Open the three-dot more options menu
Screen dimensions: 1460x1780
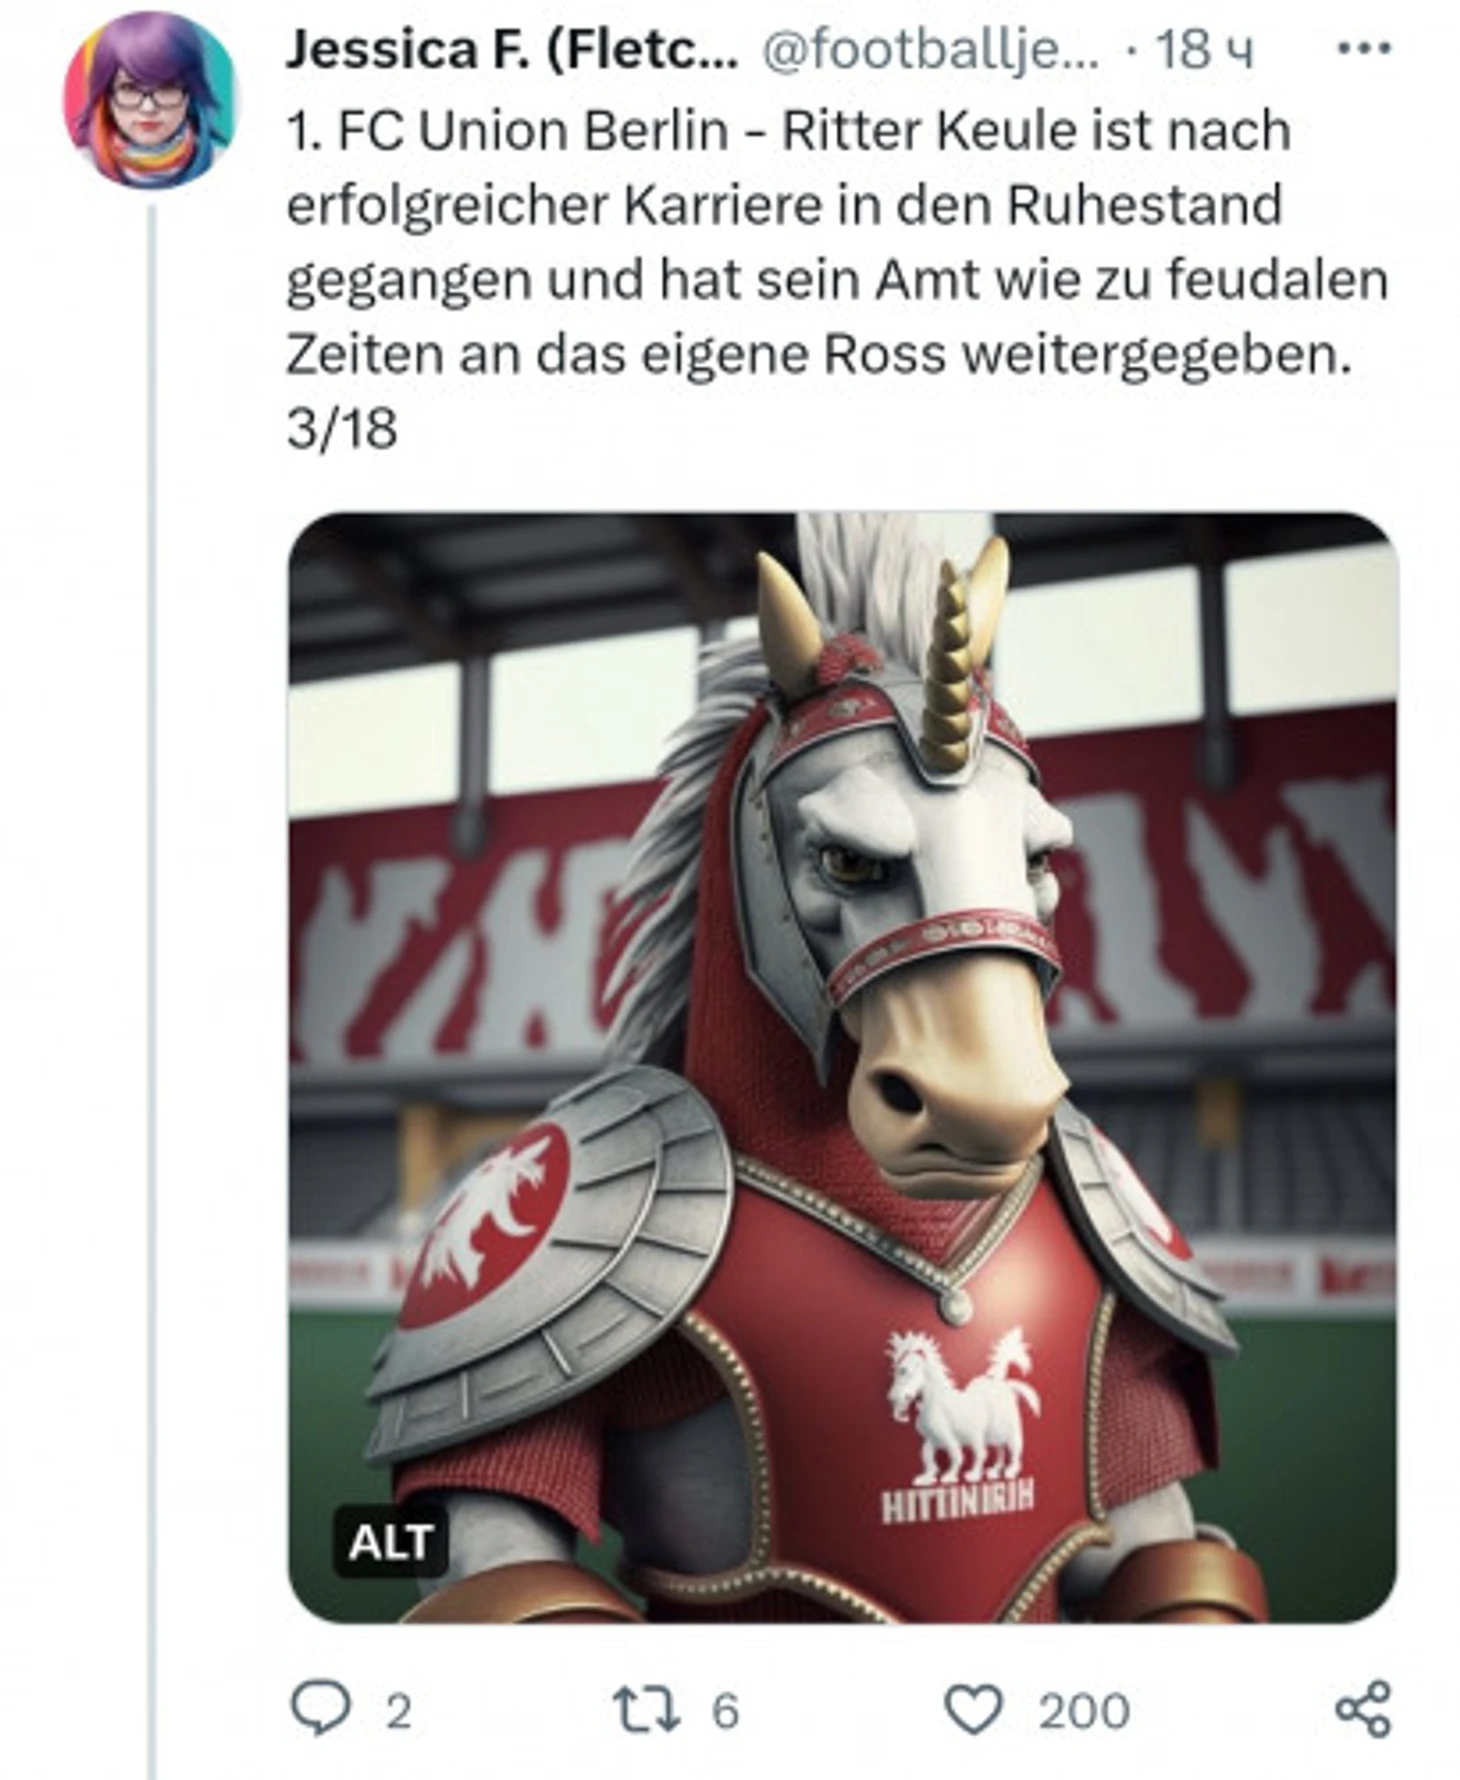(1364, 48)
